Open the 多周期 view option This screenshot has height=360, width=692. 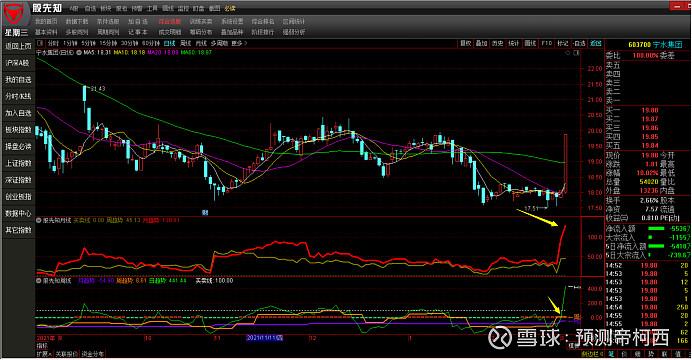[219, 43]
